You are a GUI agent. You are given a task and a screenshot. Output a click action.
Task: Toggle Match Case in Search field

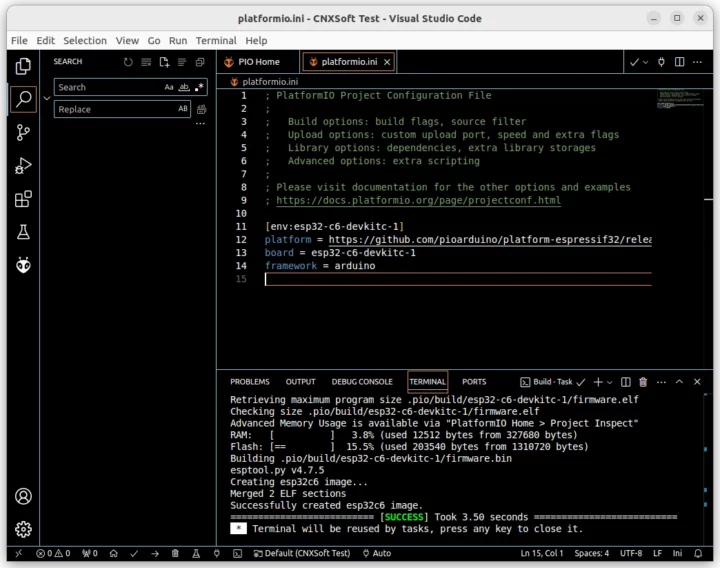(x=169, y=88)
